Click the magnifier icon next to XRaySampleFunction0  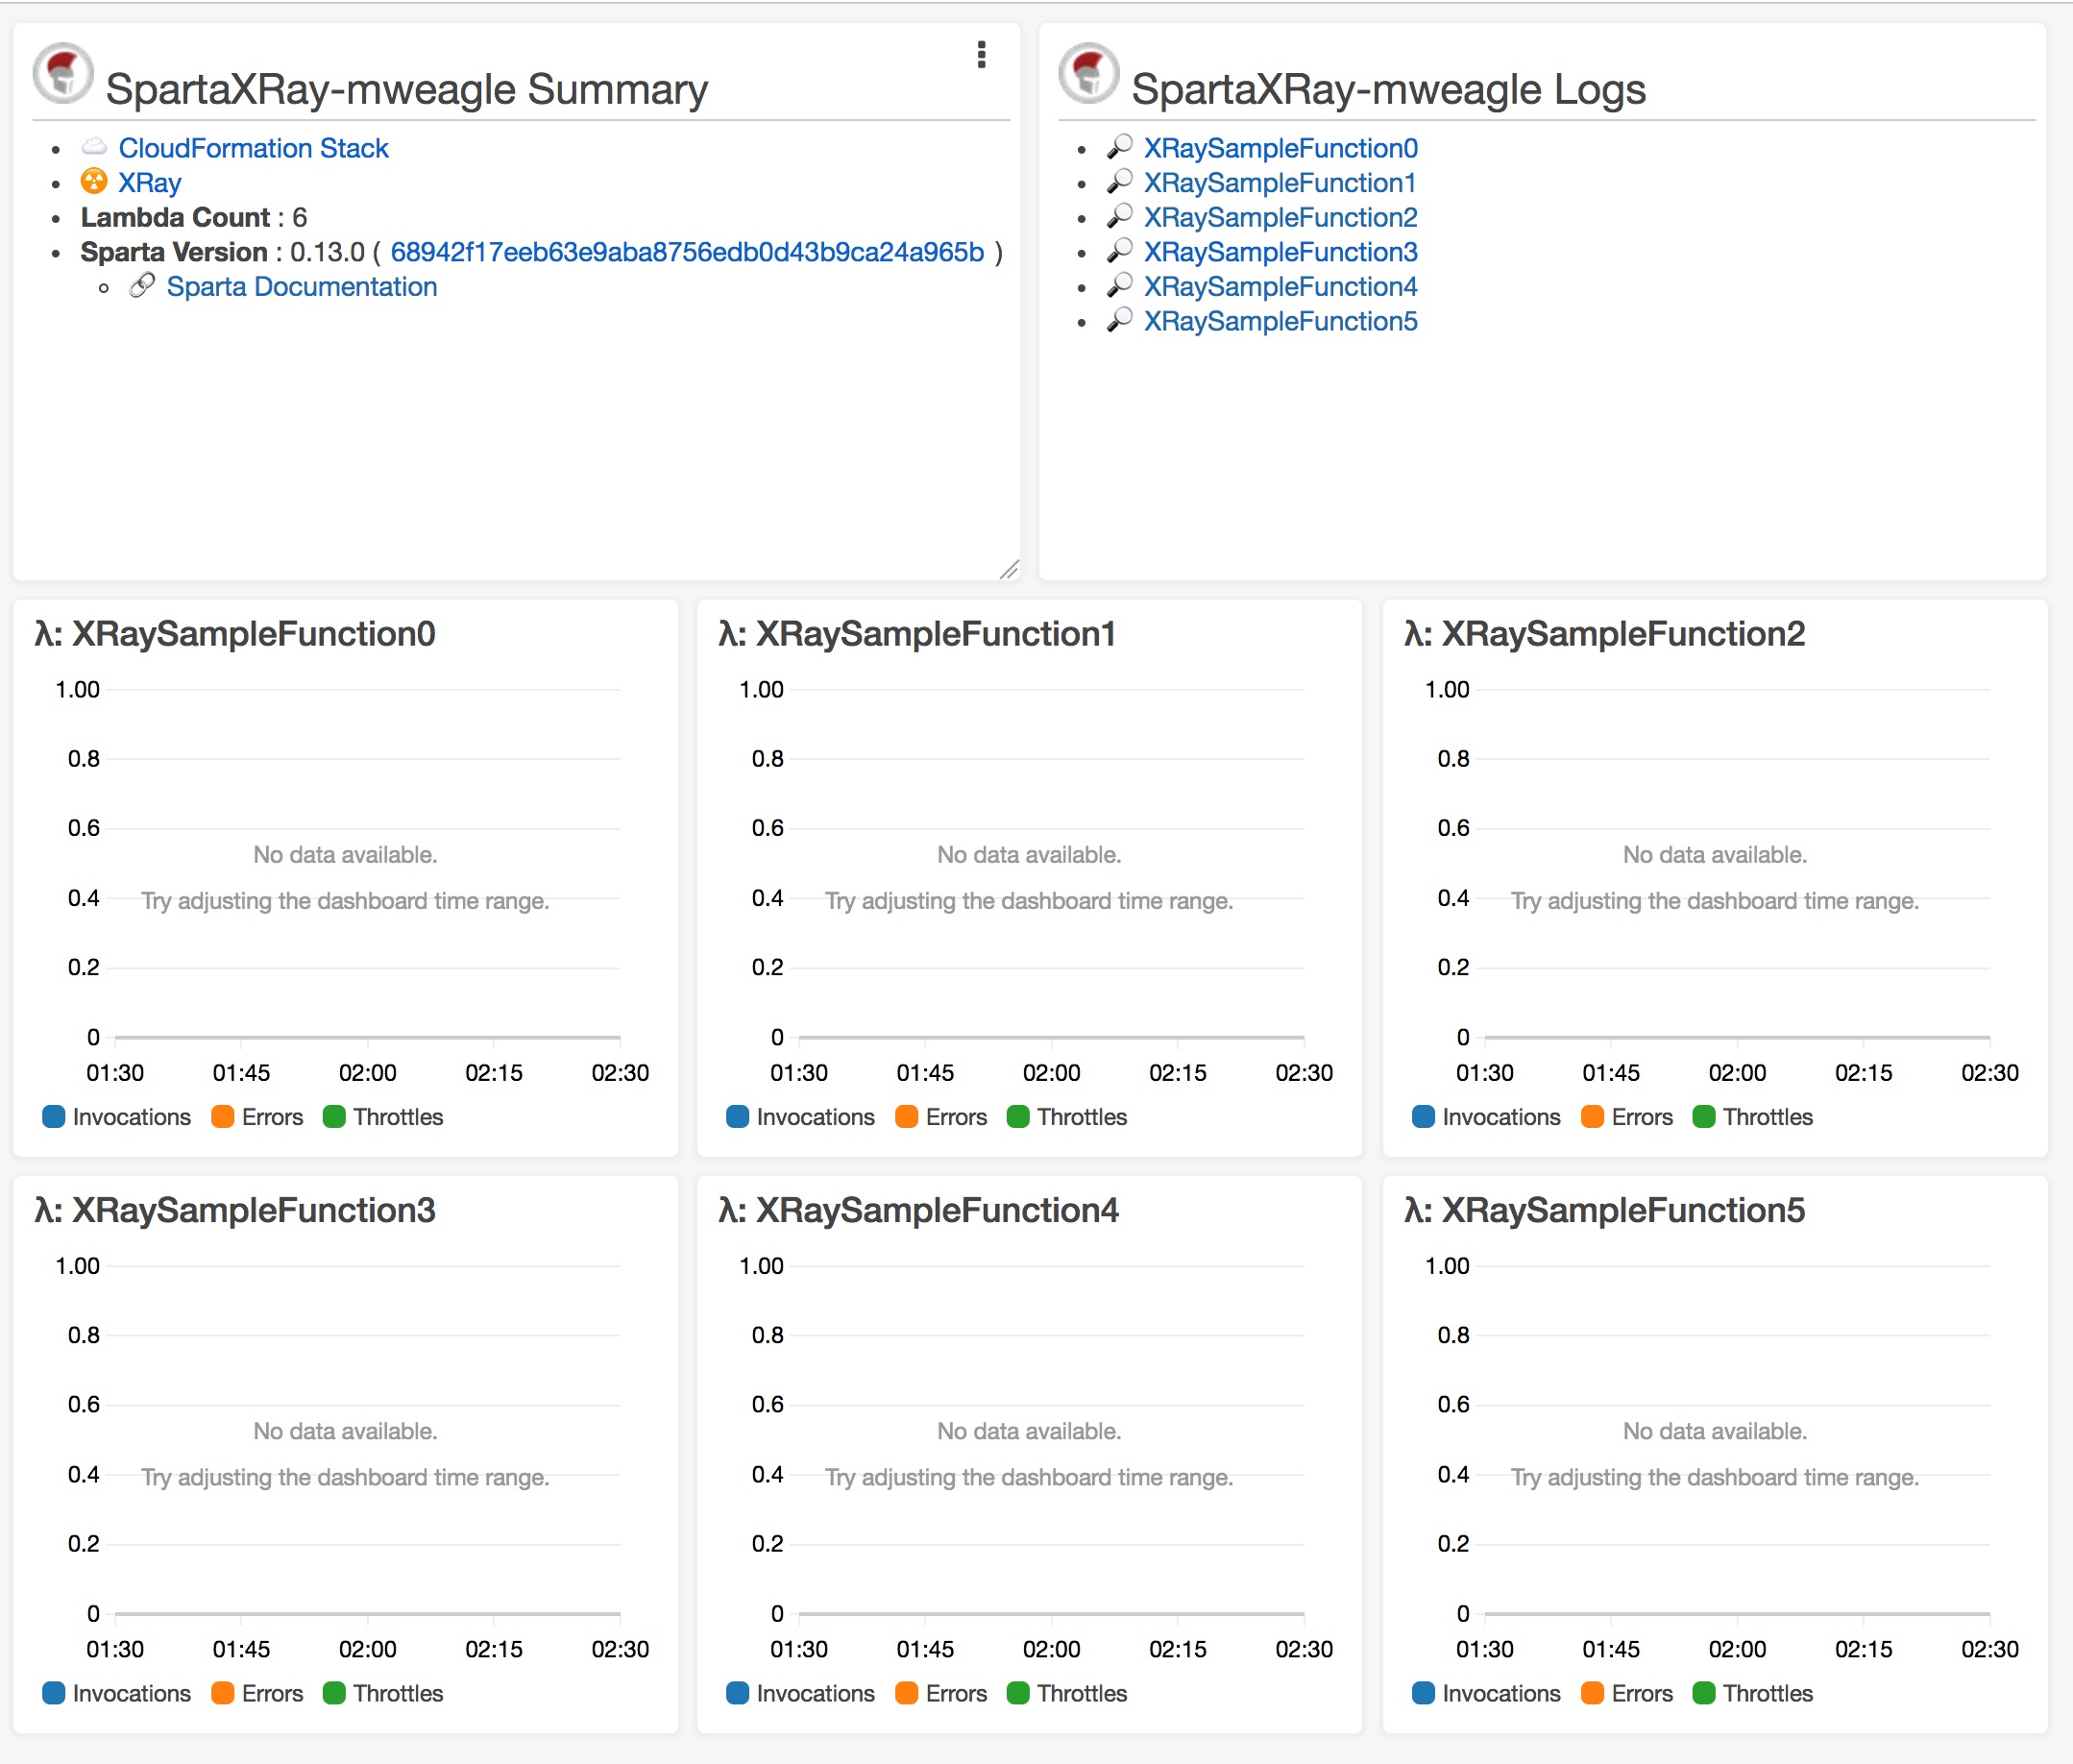pyautogui.click(x=1119, y=147)
